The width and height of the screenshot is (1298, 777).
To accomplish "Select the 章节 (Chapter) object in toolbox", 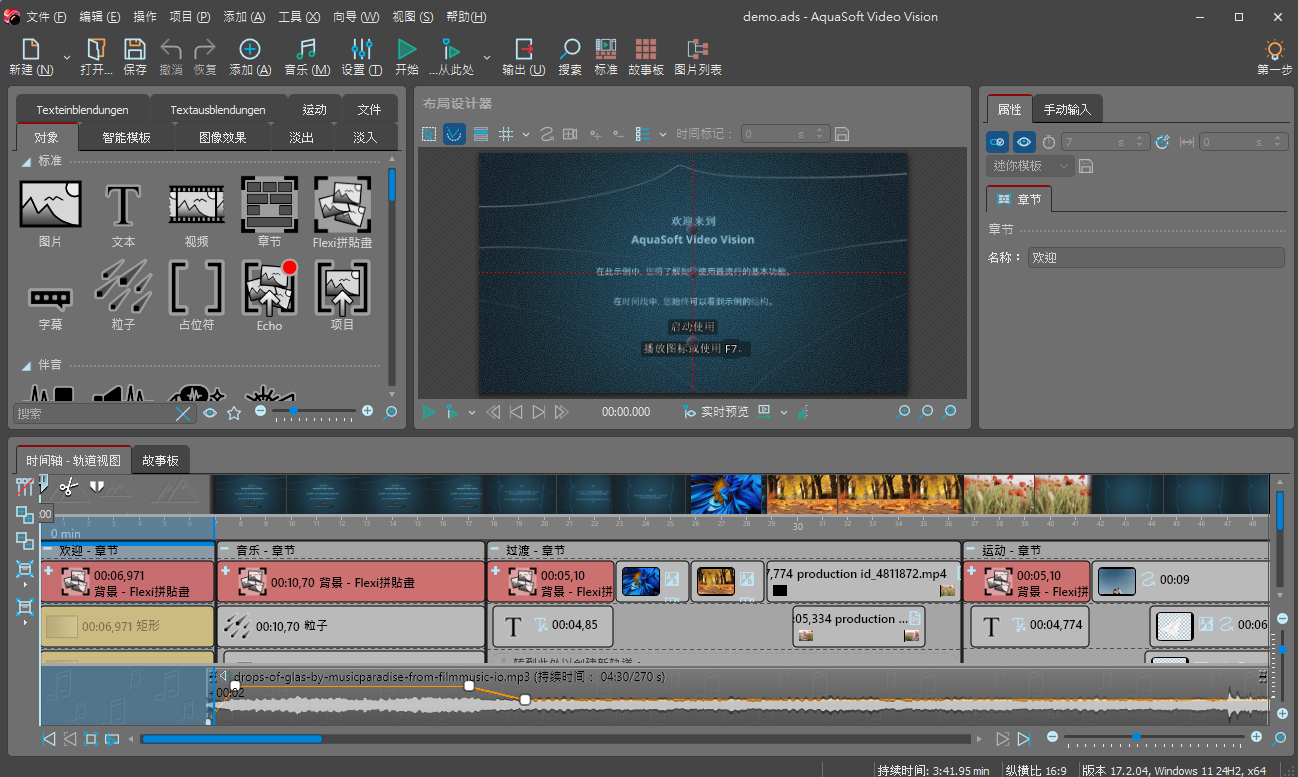I will pyautogui.click(x=269, y=212).
